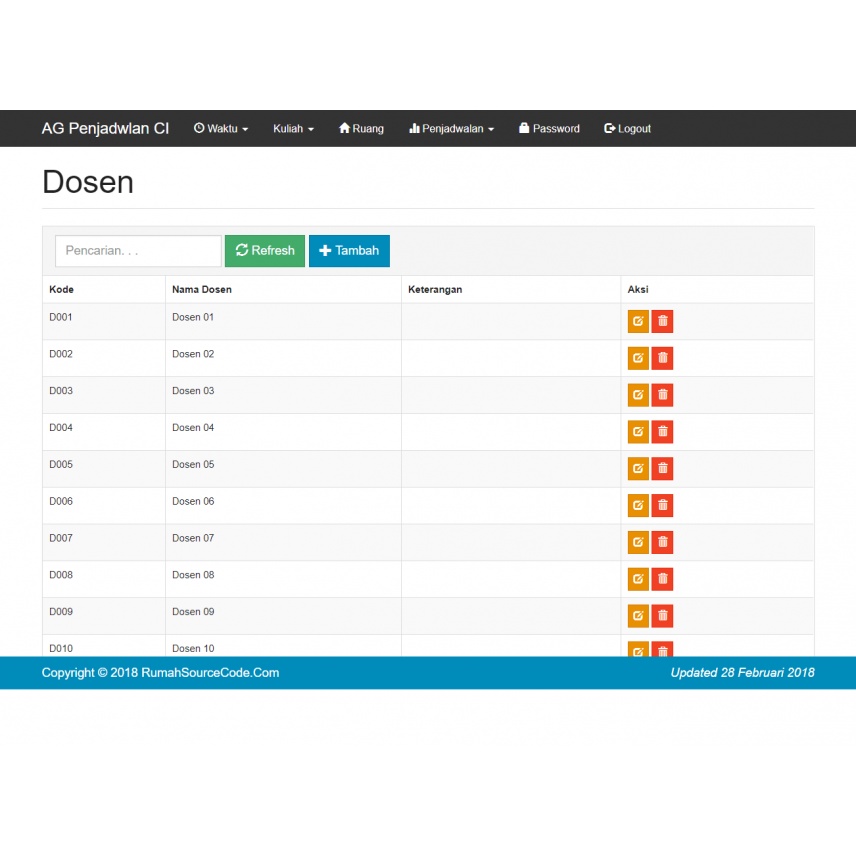Delete the Dosen 08 record

point(662,579)
